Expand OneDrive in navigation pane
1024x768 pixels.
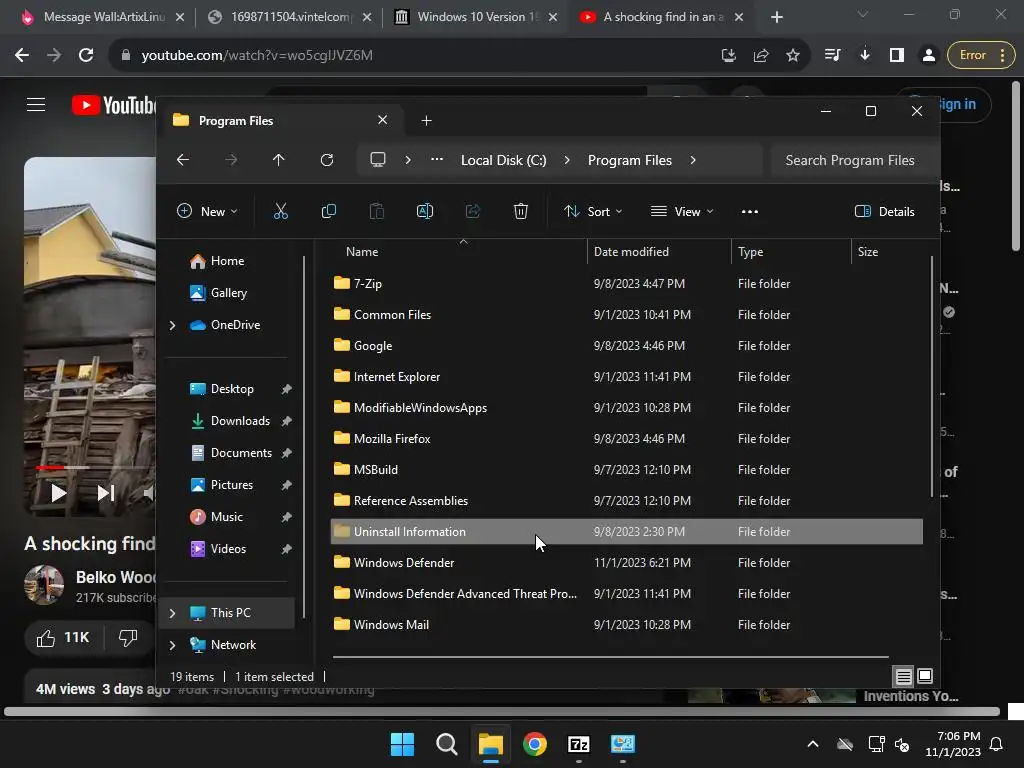[172, 325]
